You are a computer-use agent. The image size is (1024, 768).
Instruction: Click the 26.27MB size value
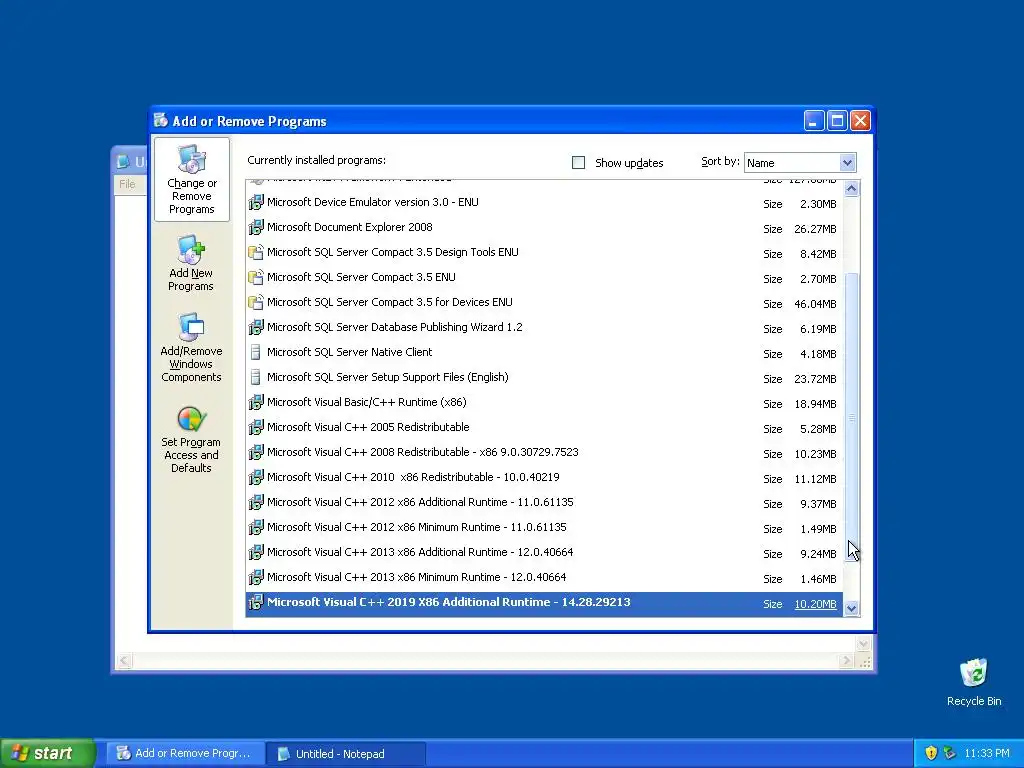(x=815, y=229)
